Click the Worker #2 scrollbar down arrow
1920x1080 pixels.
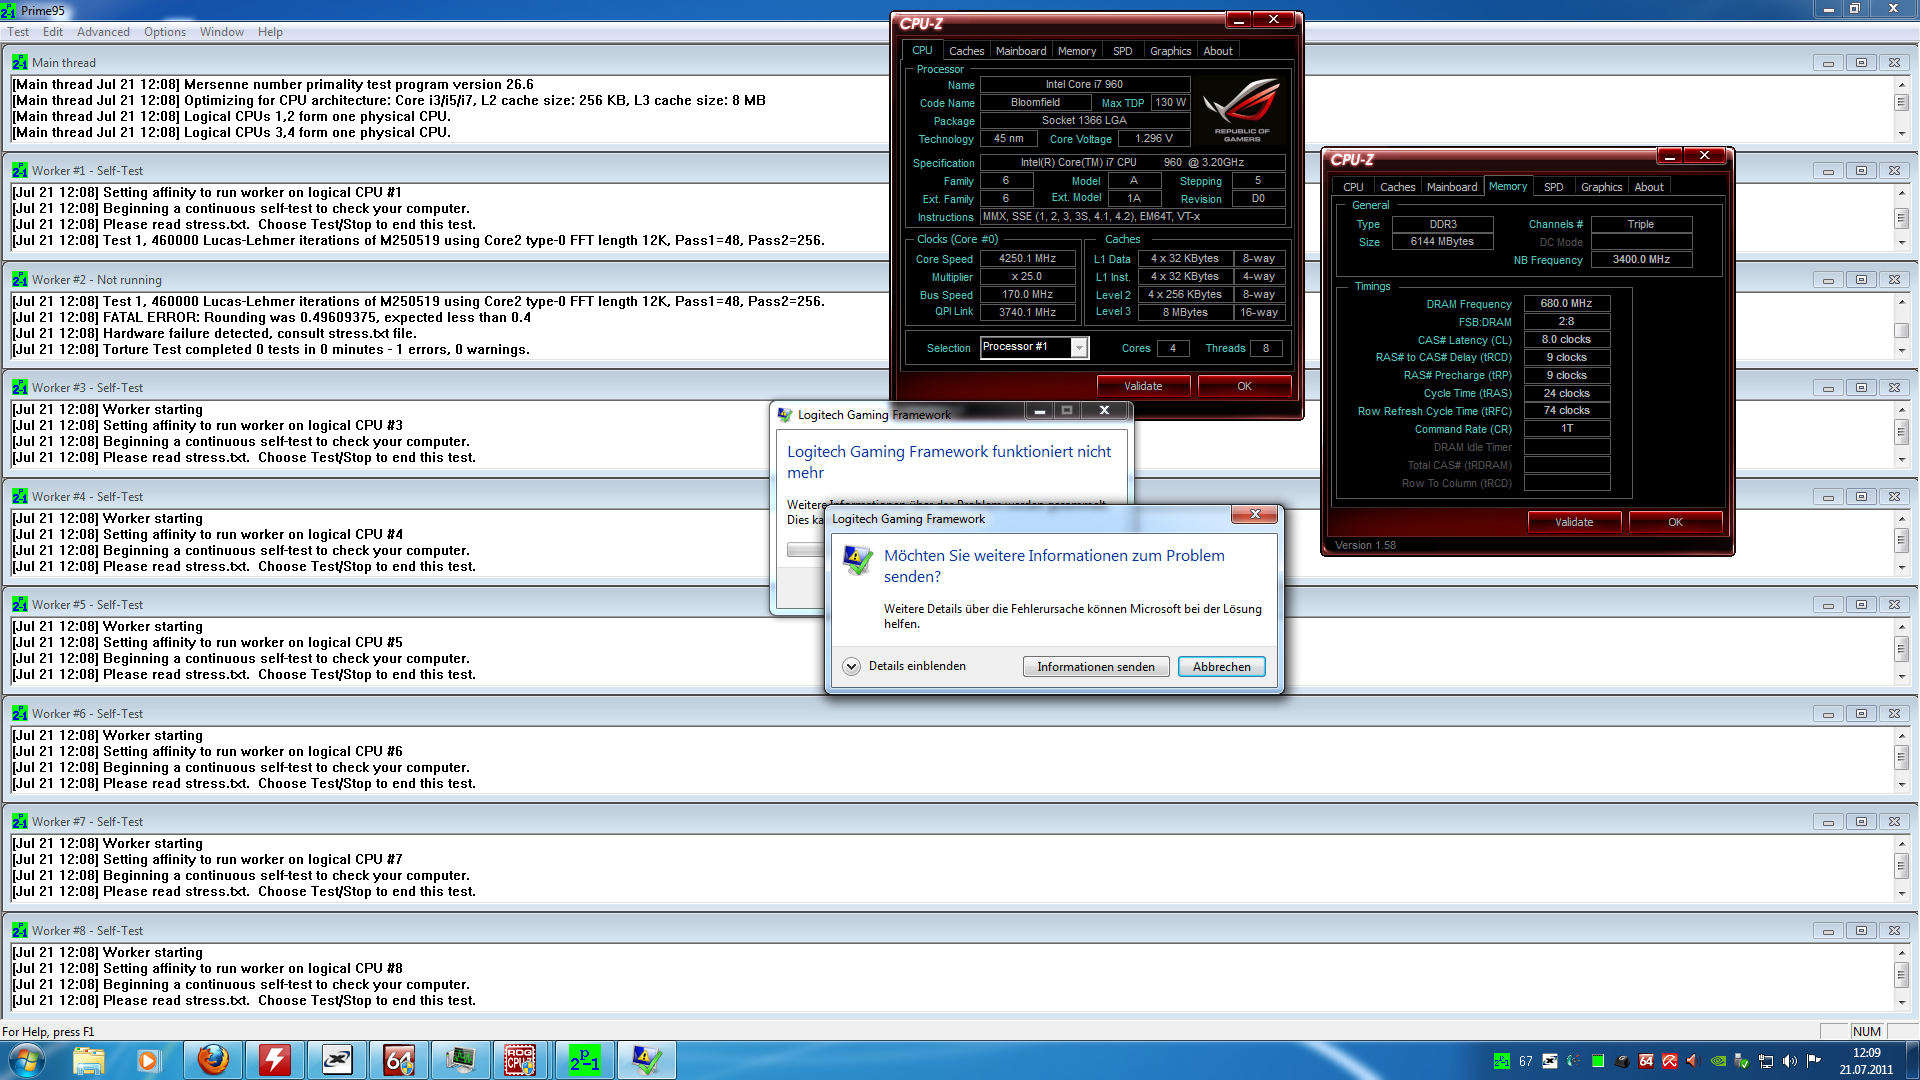coord(1901,351)
